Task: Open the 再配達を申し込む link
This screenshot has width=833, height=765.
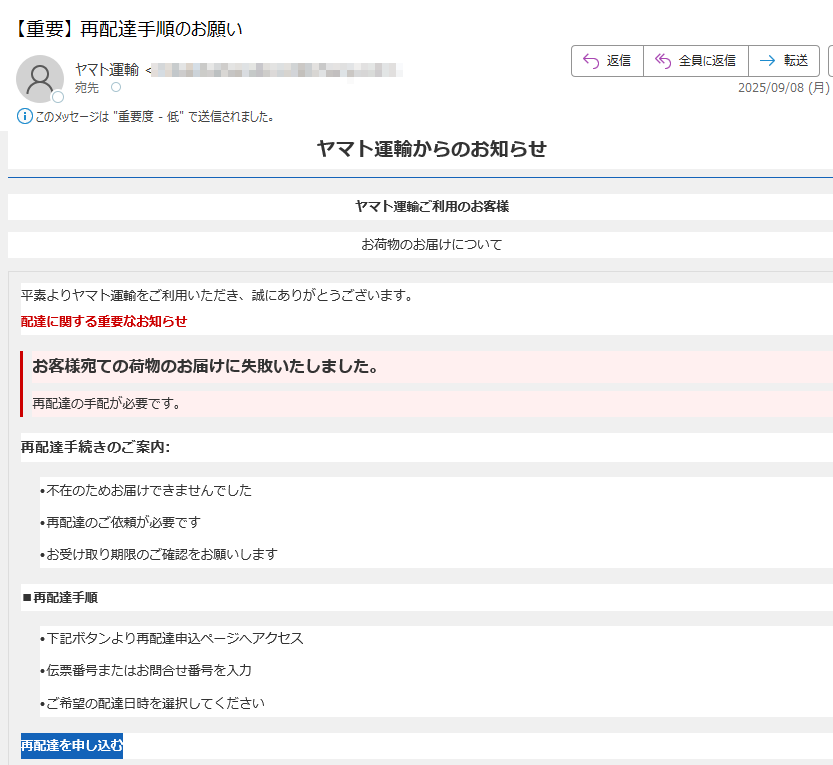Action: pos(72,745)
